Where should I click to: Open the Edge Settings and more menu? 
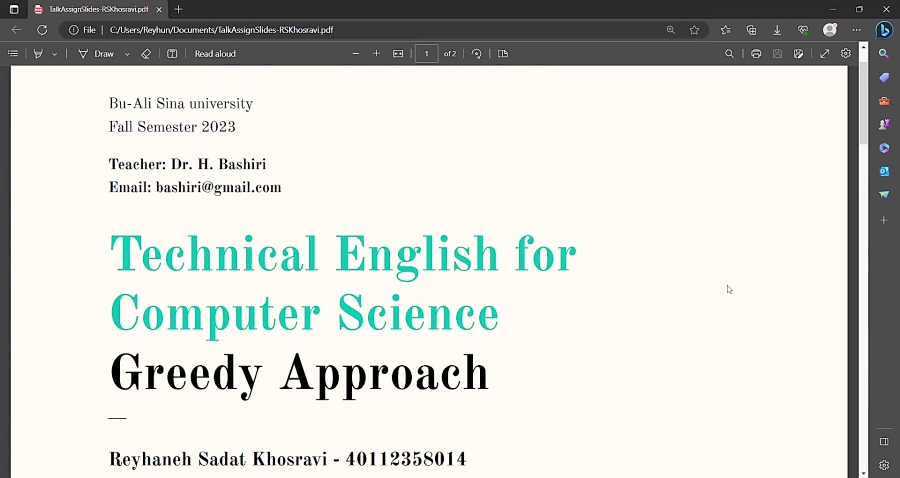click(x=856, y=30)
